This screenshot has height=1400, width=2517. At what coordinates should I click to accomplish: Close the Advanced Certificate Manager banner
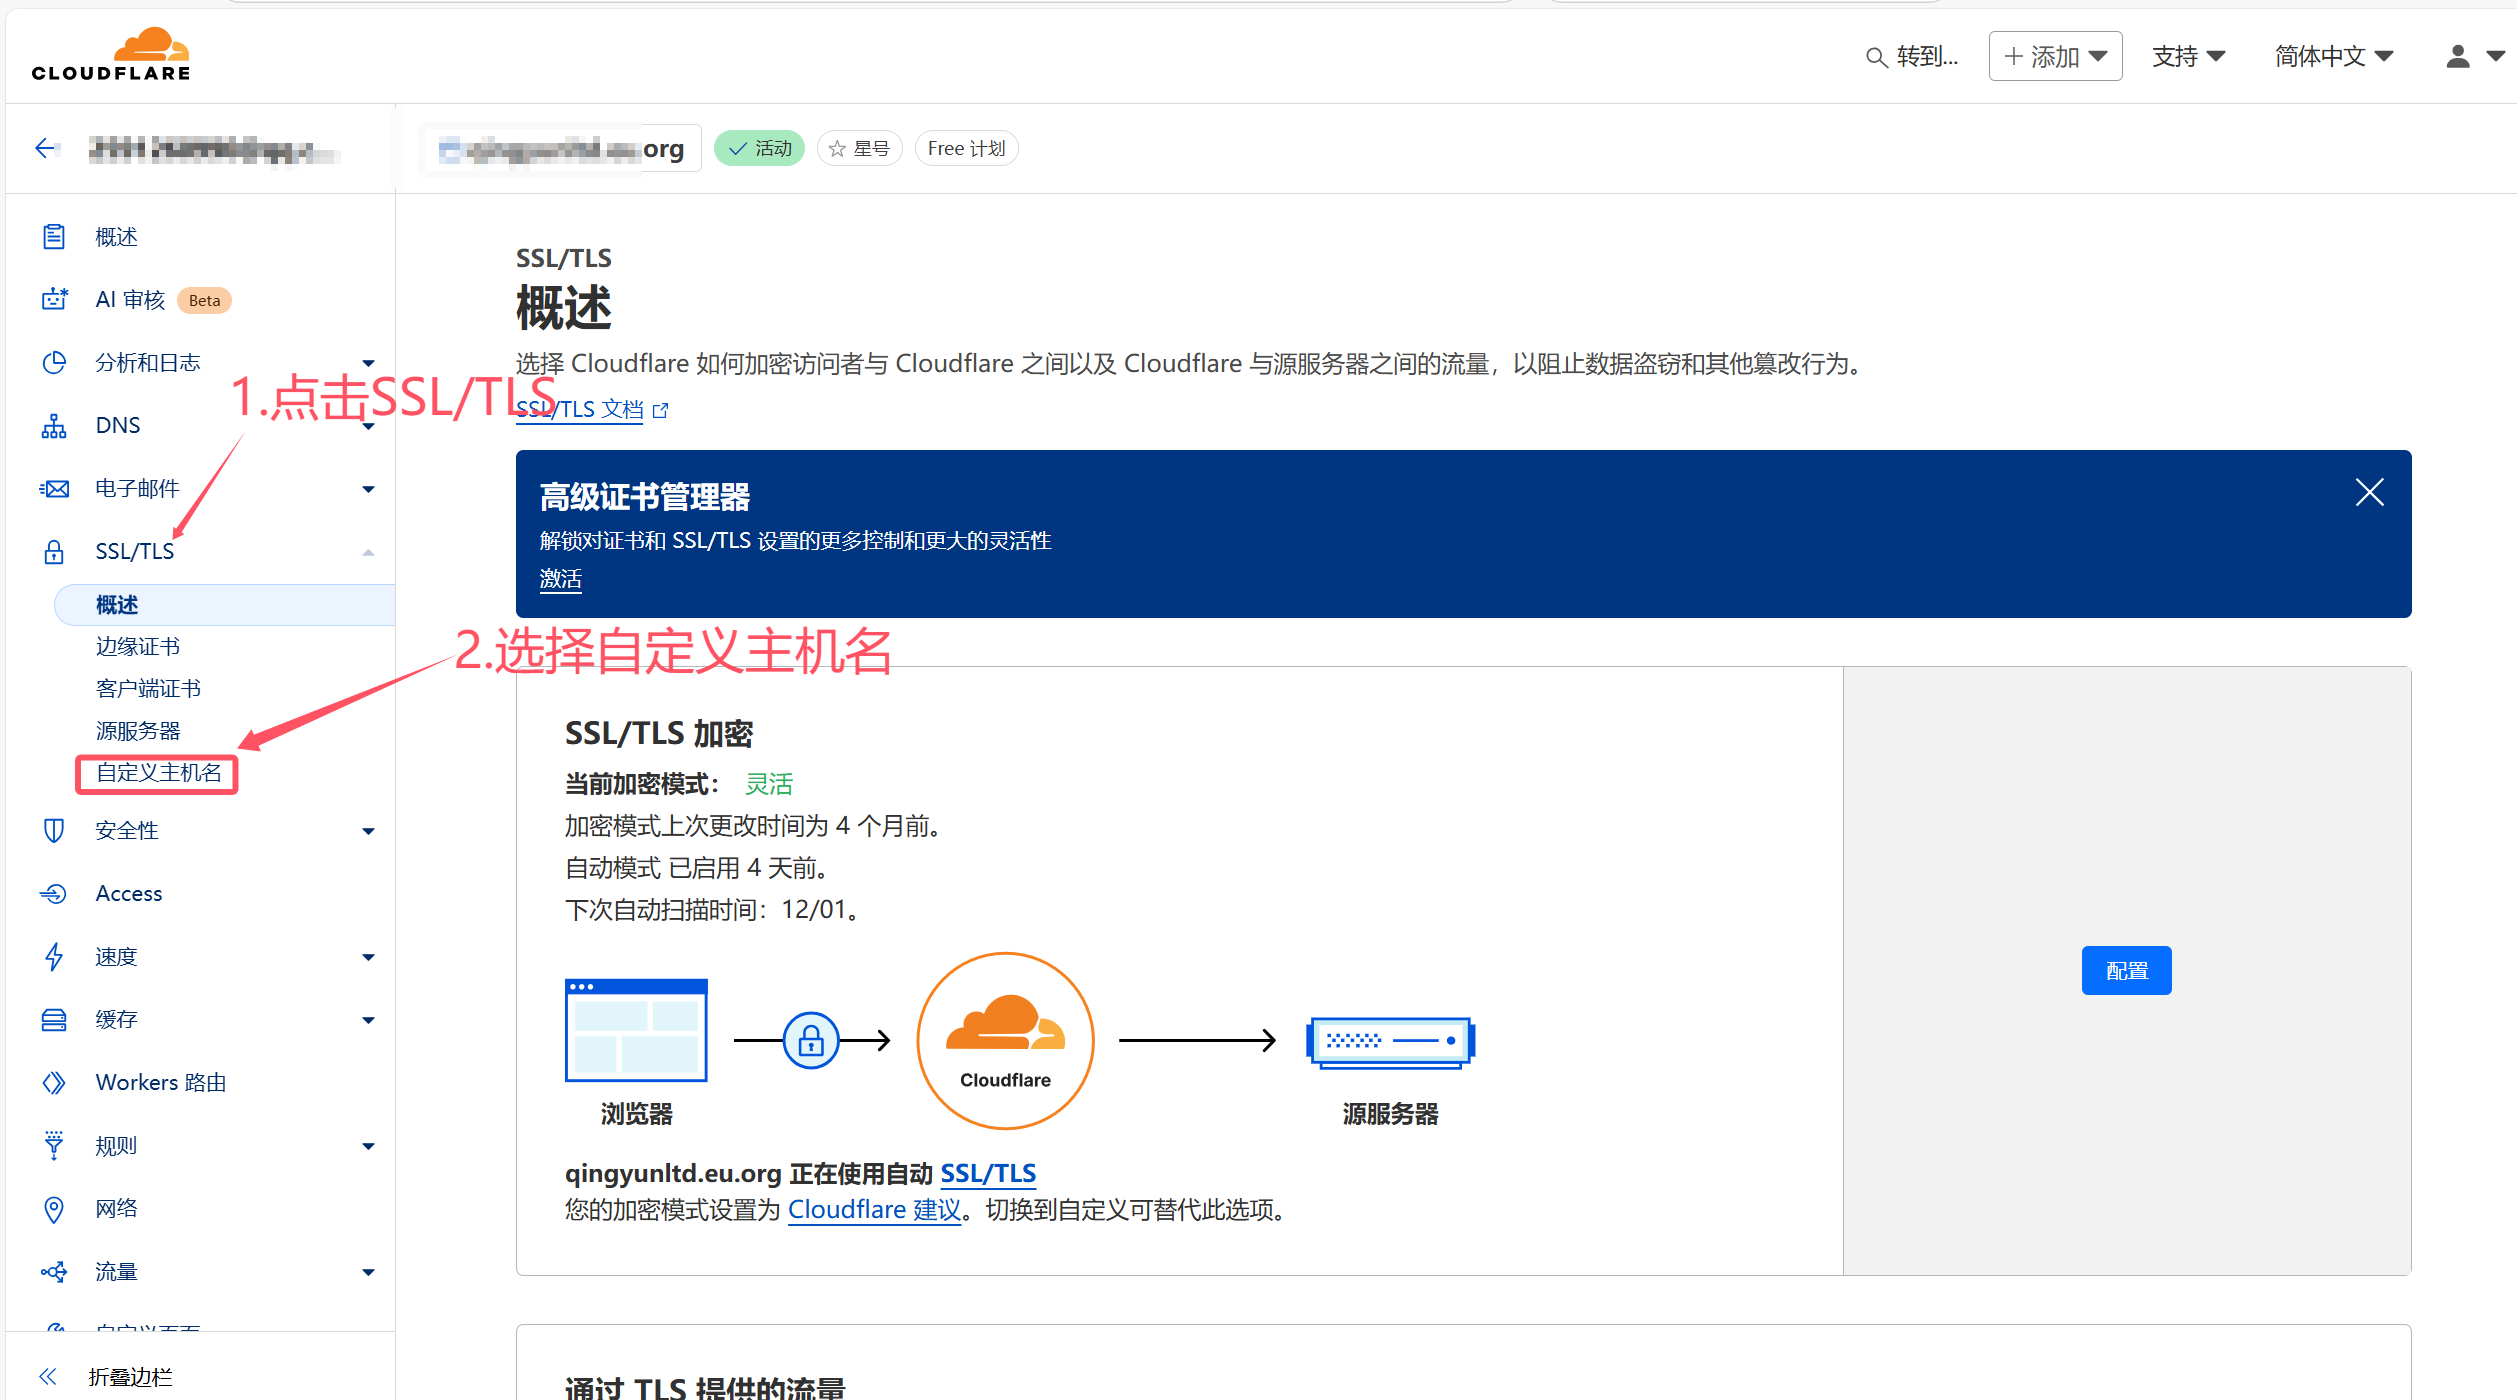click(x=2369, y=492)
